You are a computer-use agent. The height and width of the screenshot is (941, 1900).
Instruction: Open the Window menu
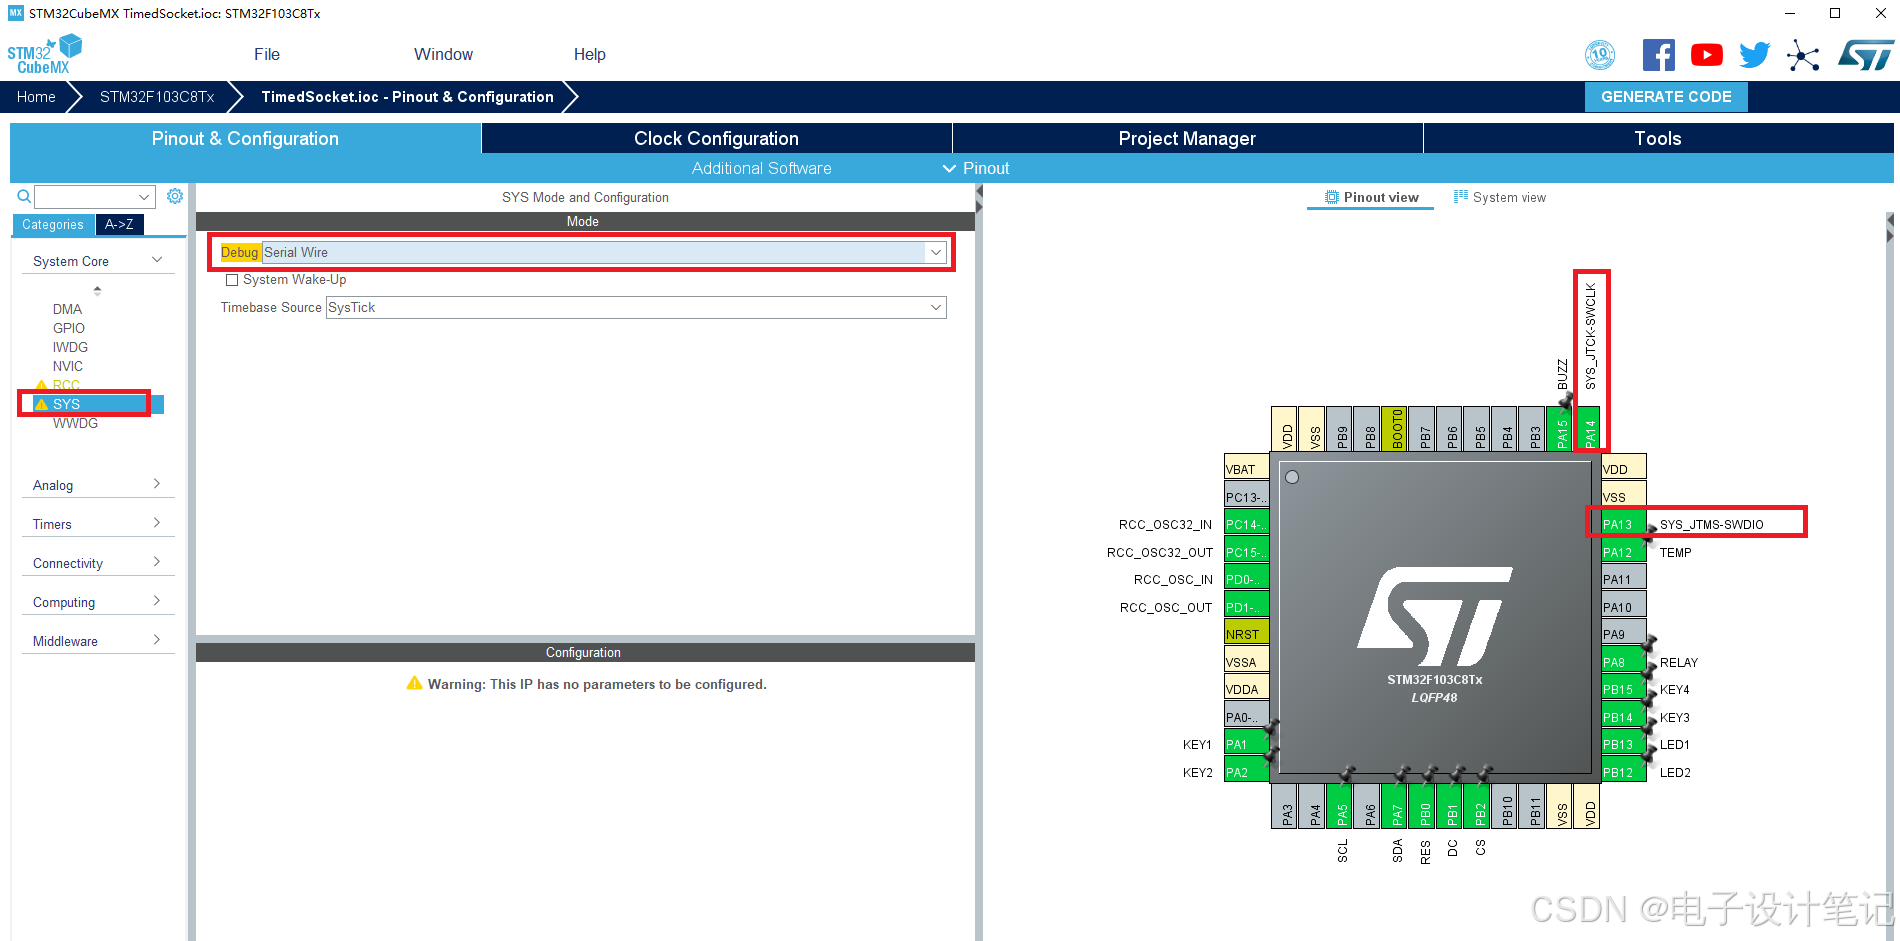pyautogui.click(x=443, y=54)
